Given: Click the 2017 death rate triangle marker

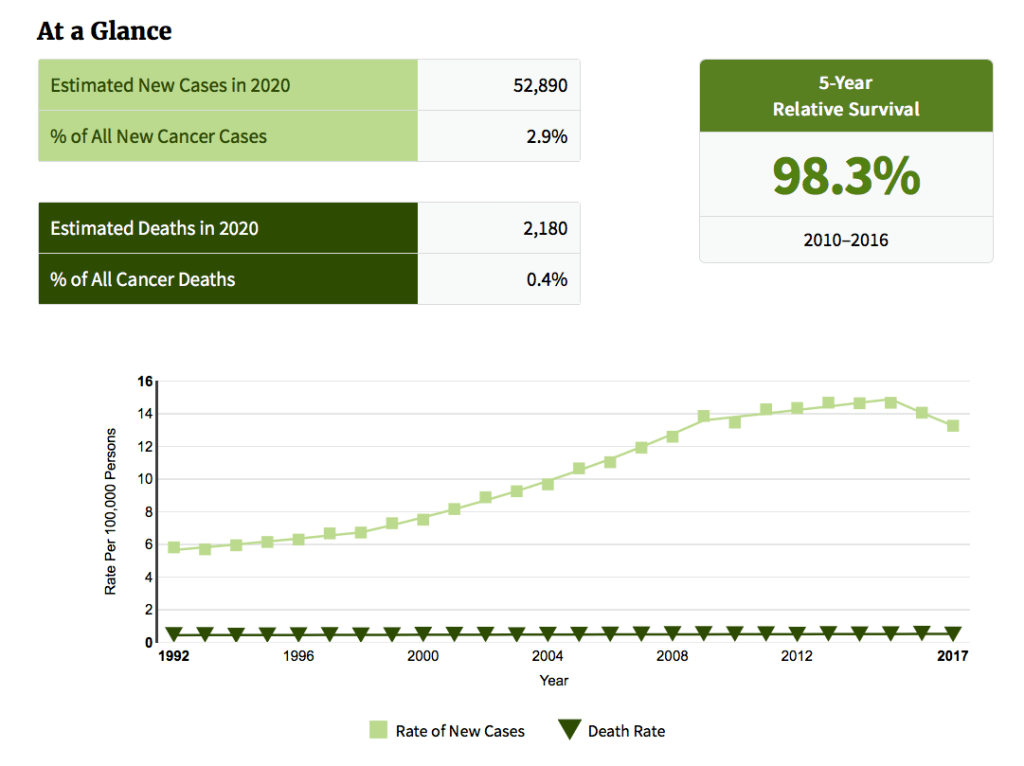Looking at the screenshot, I should click(953, 633).
